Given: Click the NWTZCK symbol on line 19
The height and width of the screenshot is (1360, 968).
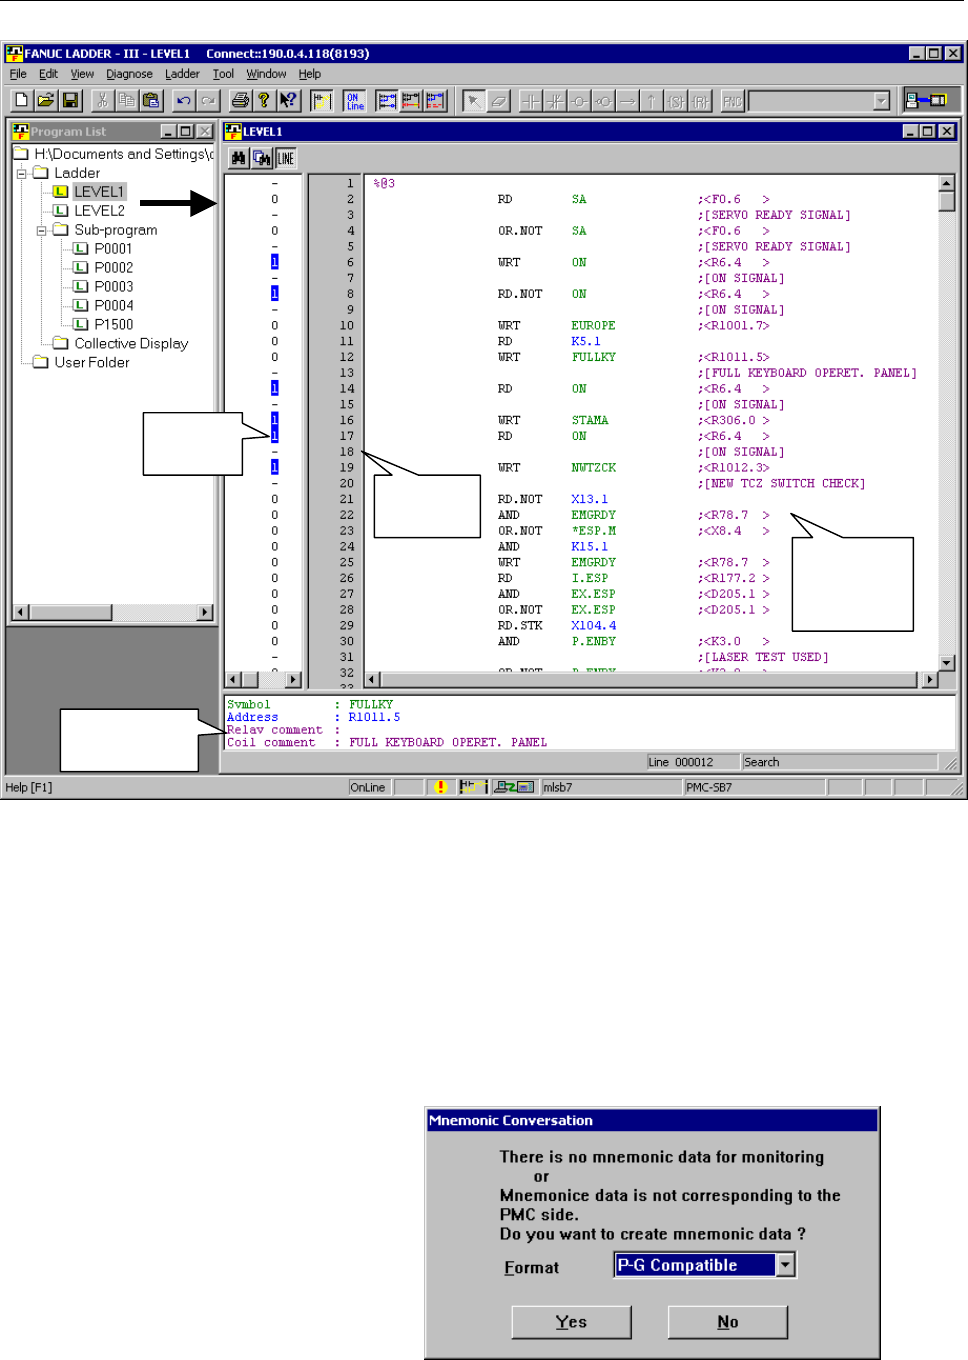Looking at the screenshot, I should (x=593, y=468).
